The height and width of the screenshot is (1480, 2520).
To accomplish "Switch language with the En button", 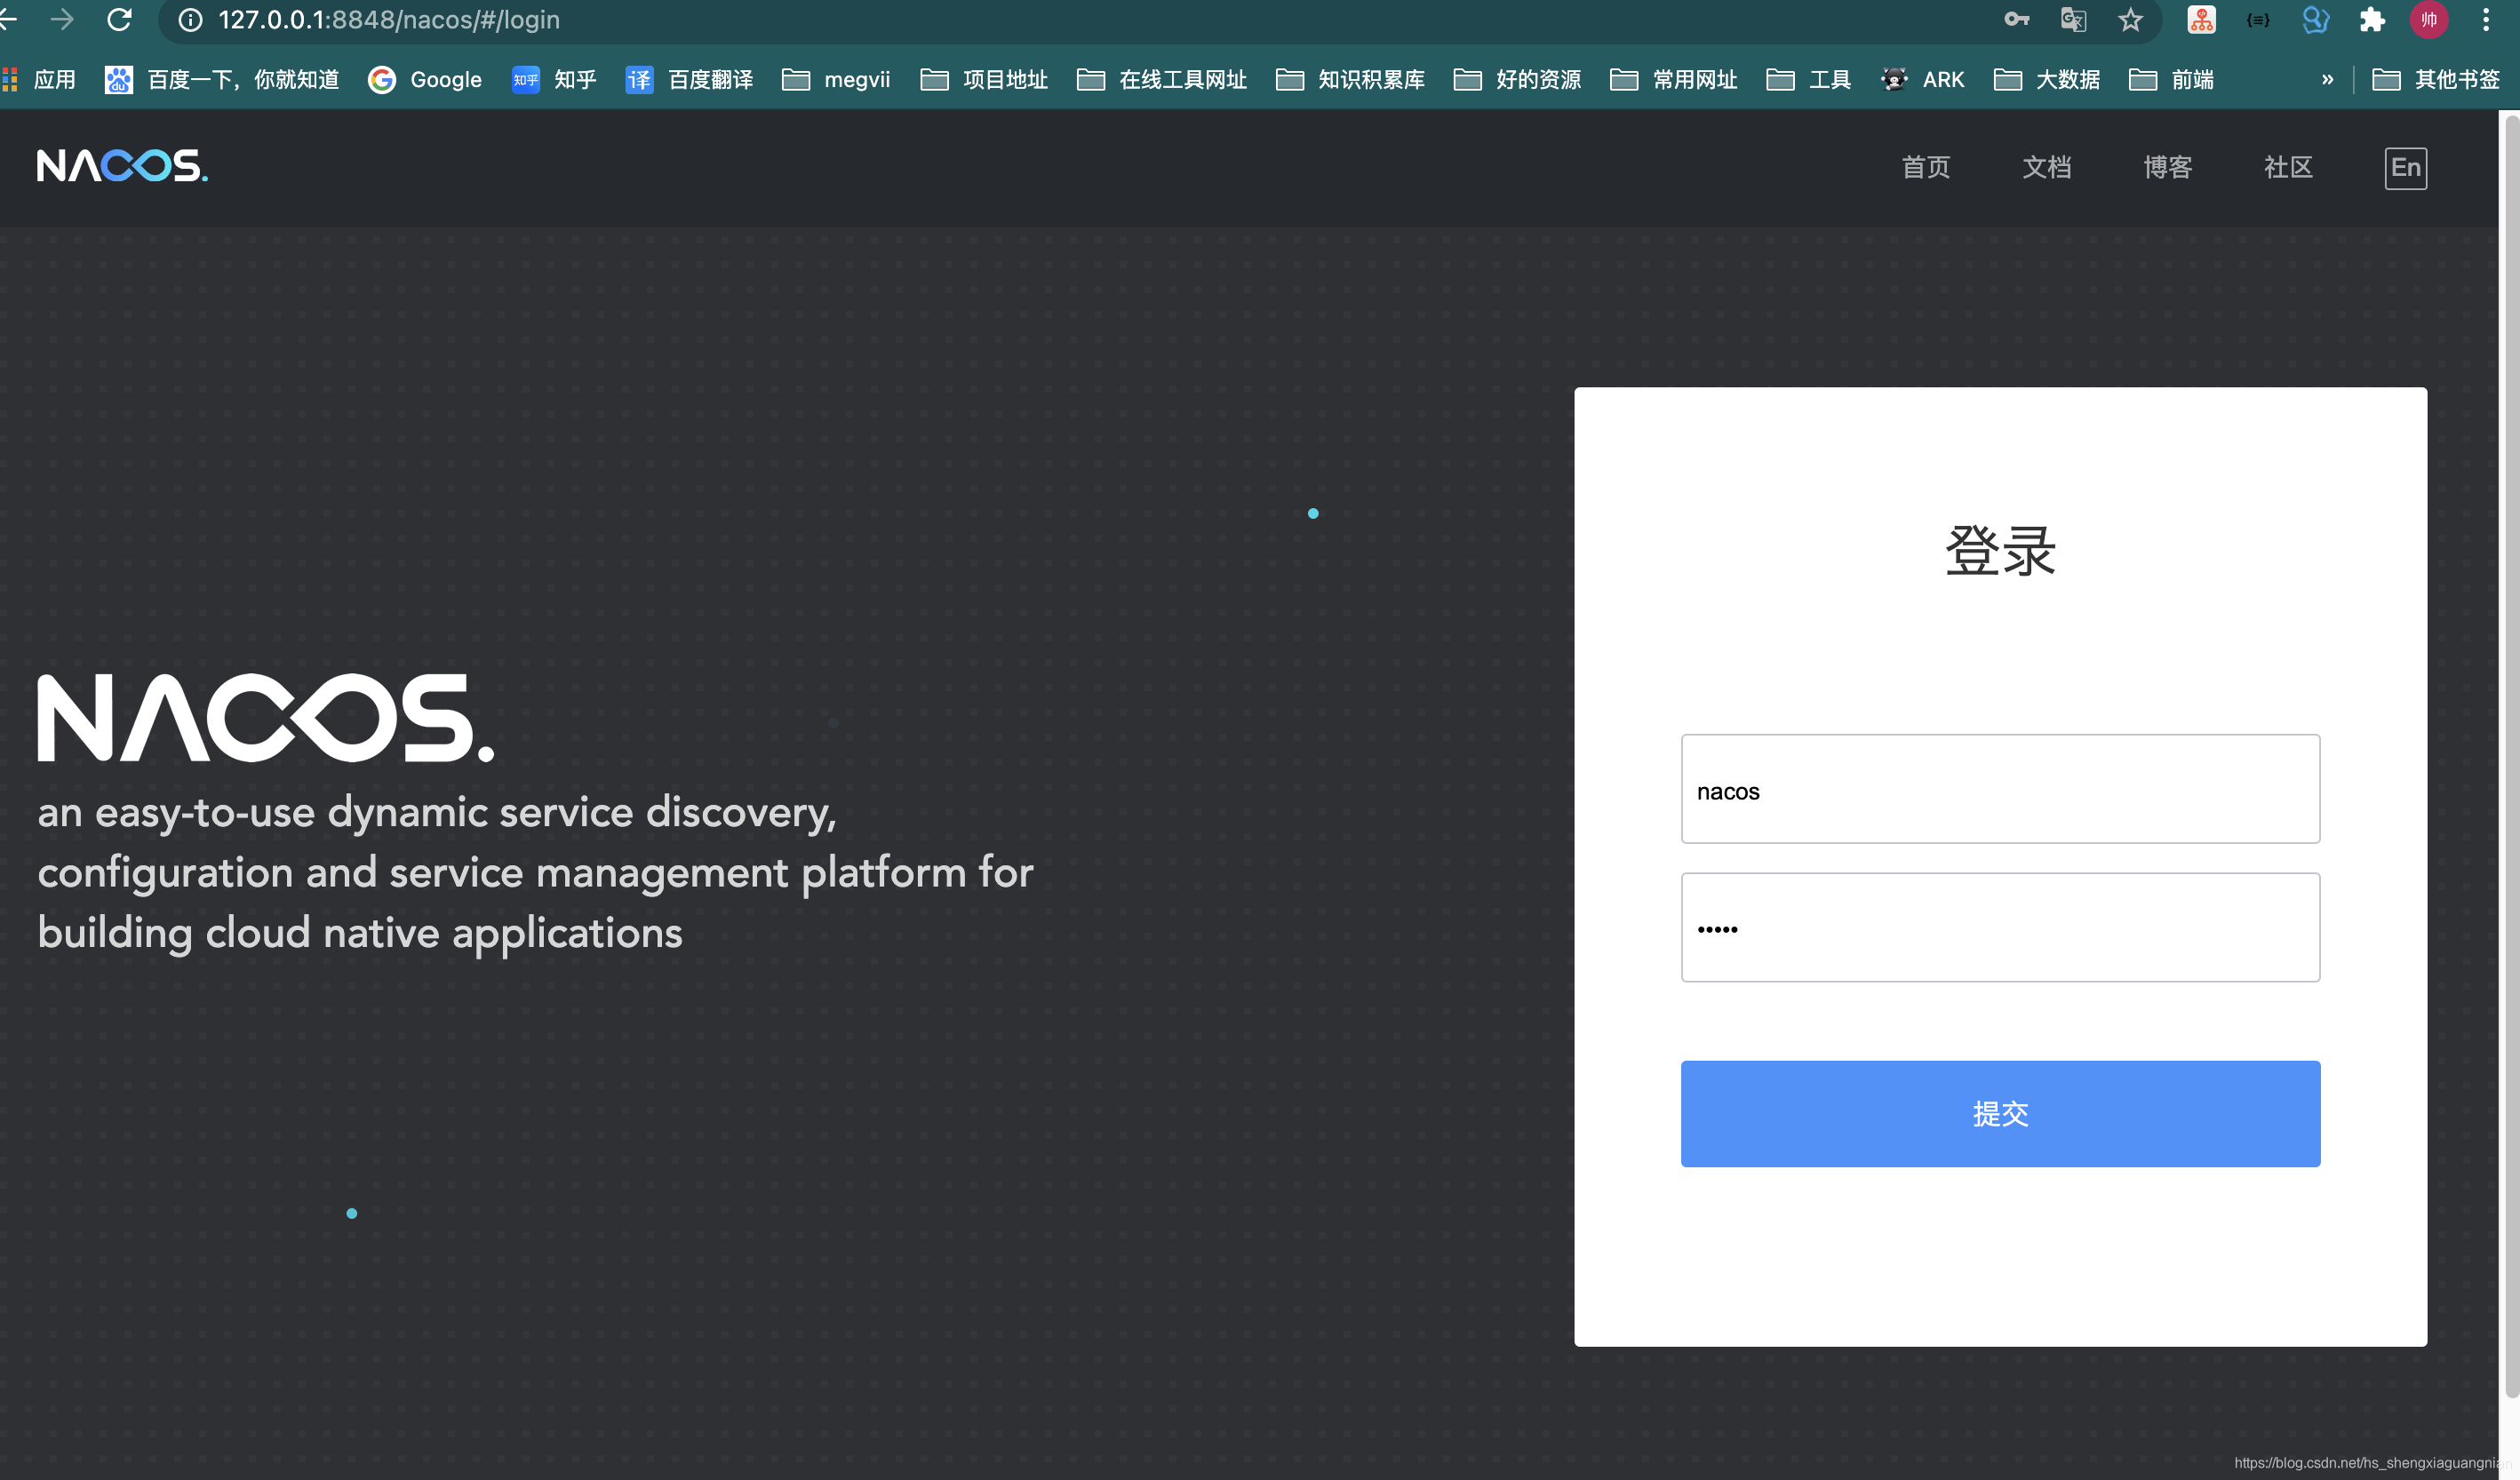I will pos(2406,168).
